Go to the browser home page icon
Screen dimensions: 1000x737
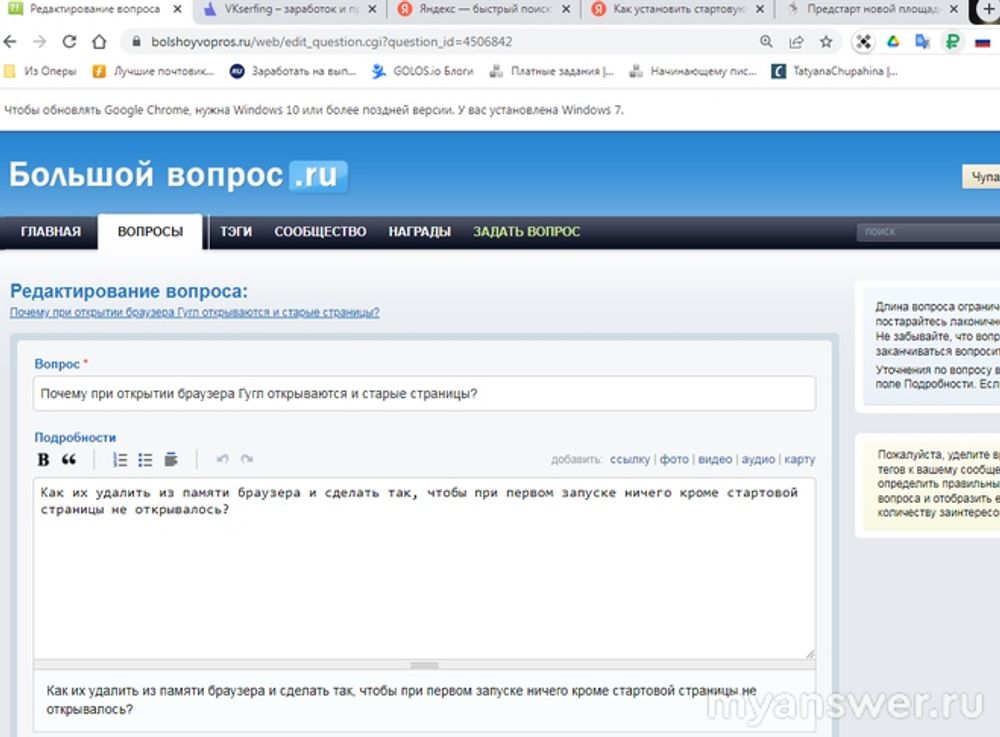[x=99, y=43]
